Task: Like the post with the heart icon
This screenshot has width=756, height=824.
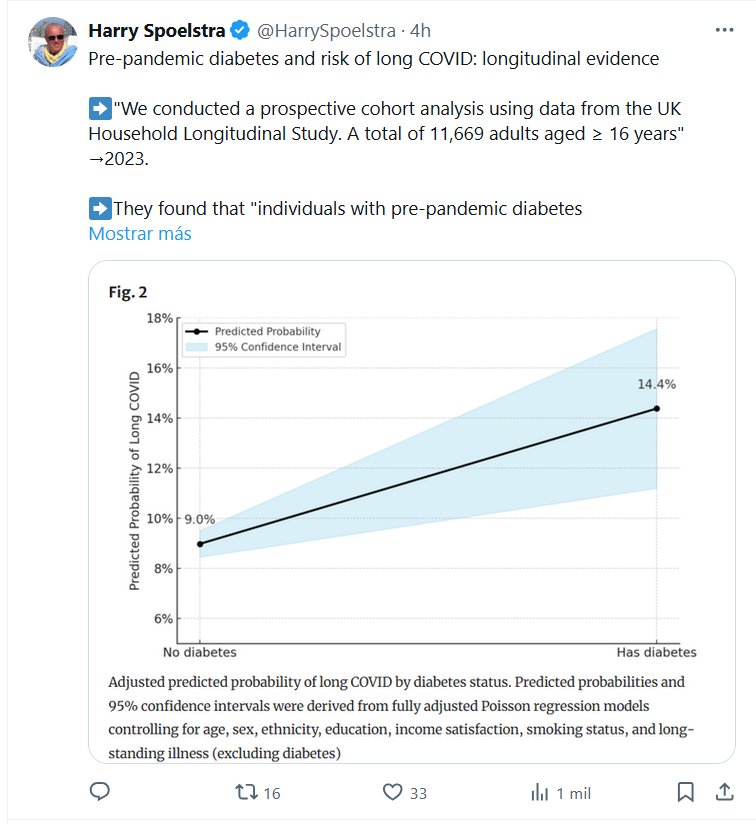Action: click(x=393, y=792)
